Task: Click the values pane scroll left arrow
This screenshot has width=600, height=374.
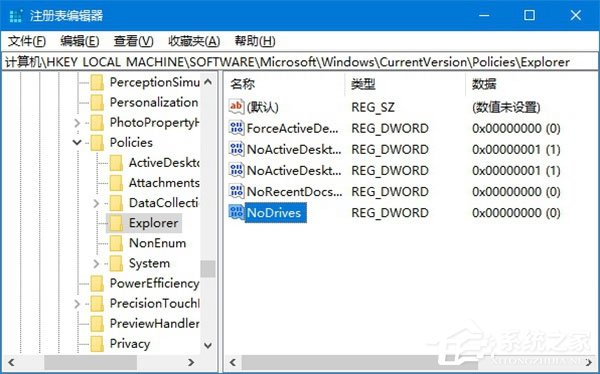Action: click(233, 362)
